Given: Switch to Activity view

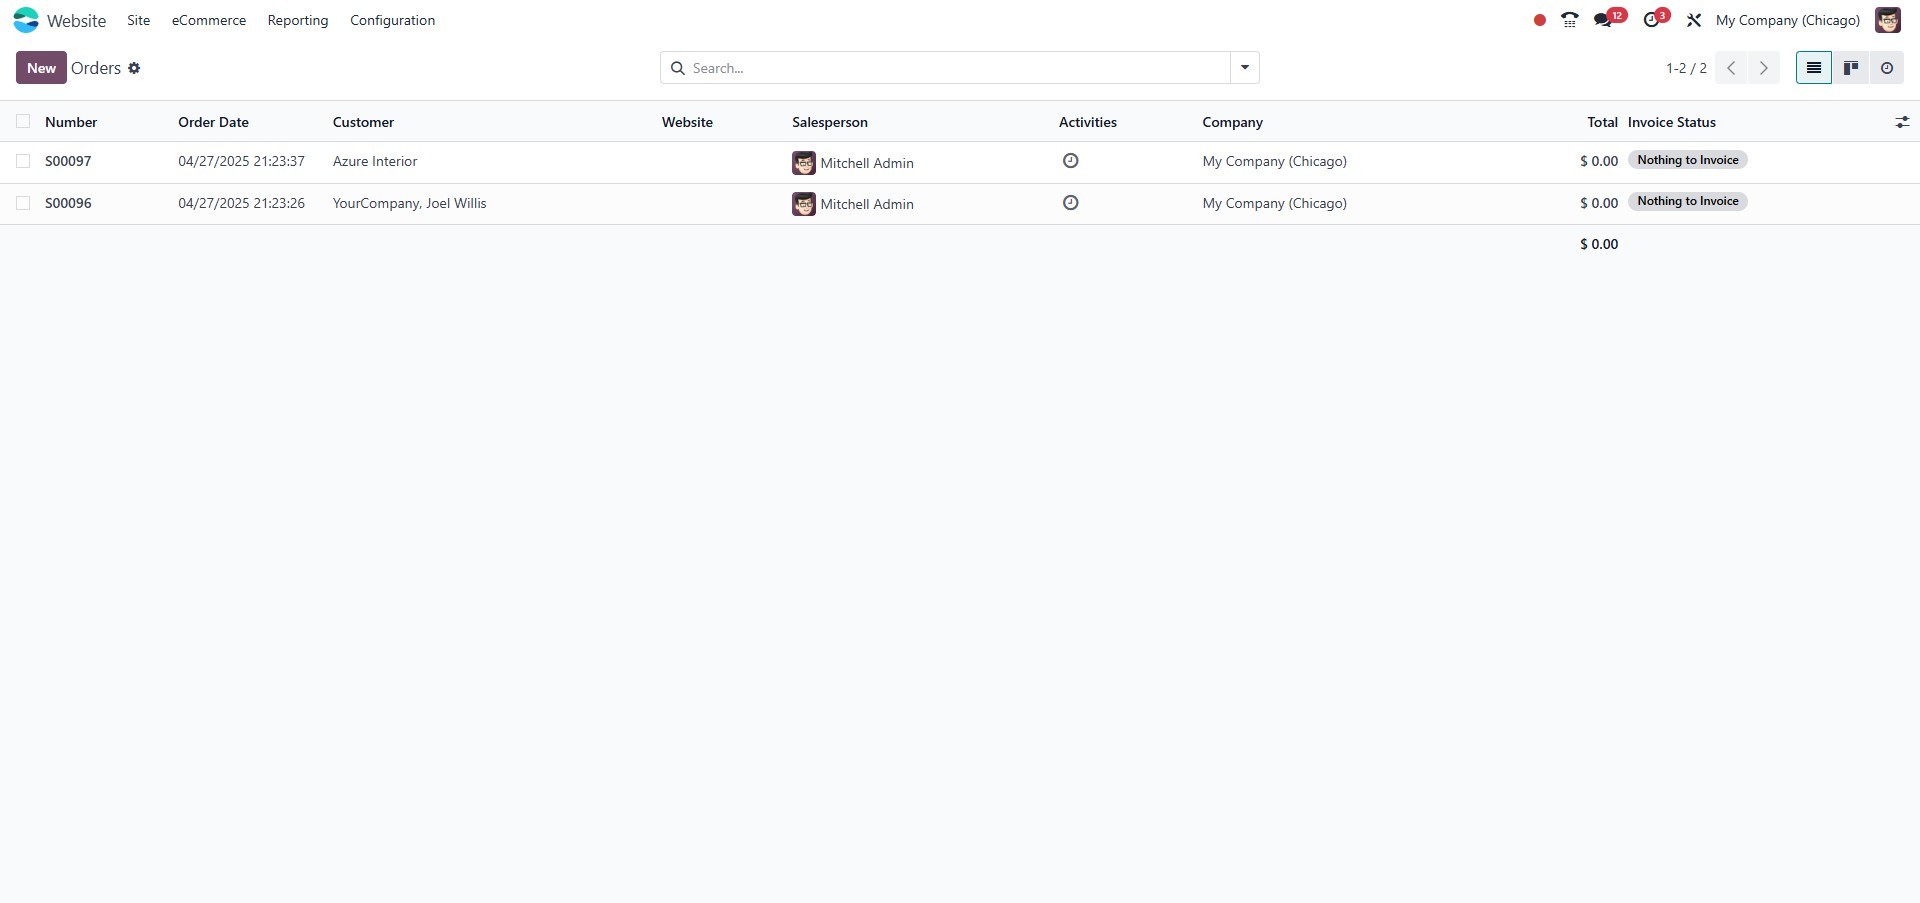Looking at the screenshot, I should [x=1887, y=68].
